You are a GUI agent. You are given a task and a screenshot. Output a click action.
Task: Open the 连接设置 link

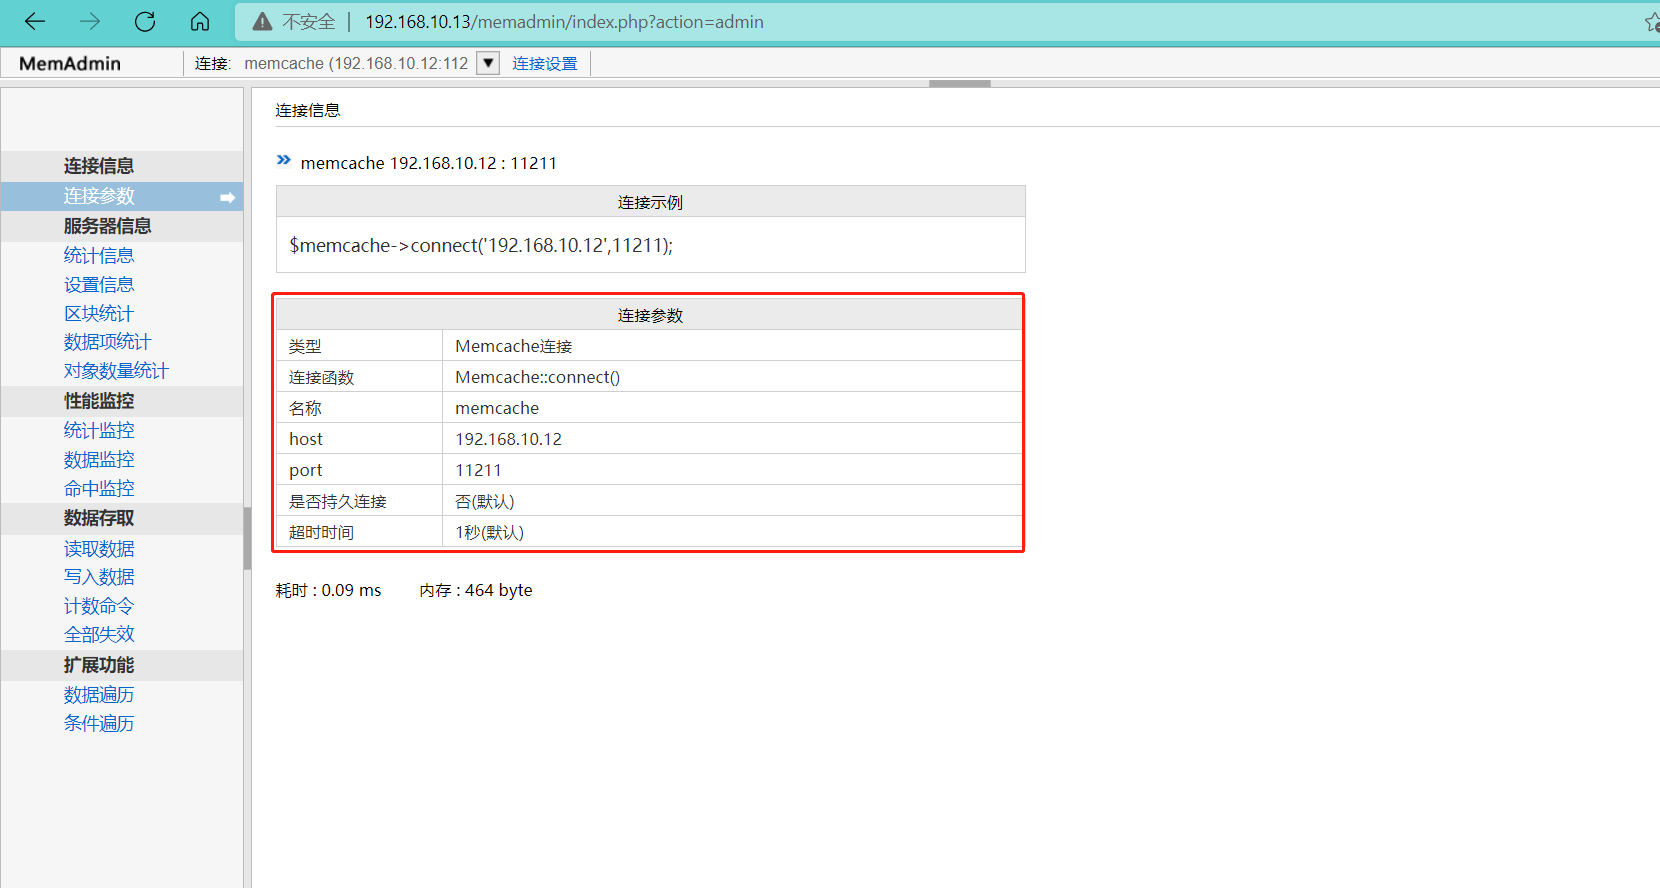click(x=545, y=63)
